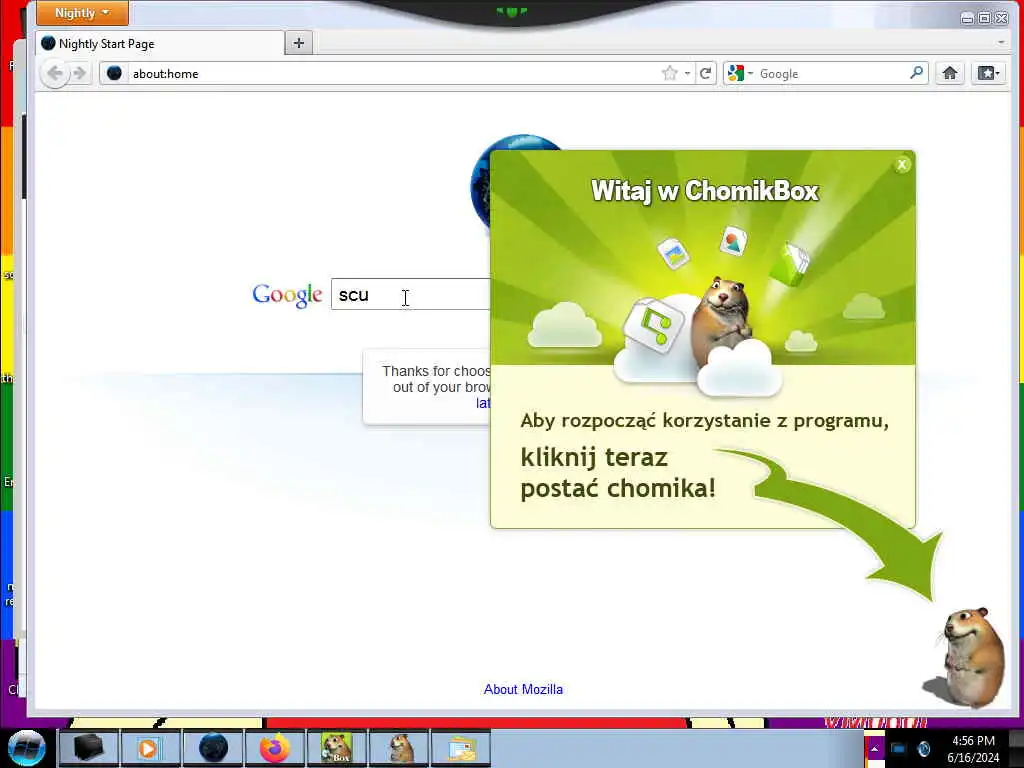
Task: Open a new tab with the plus button
Action: click(x=298, y=43)
